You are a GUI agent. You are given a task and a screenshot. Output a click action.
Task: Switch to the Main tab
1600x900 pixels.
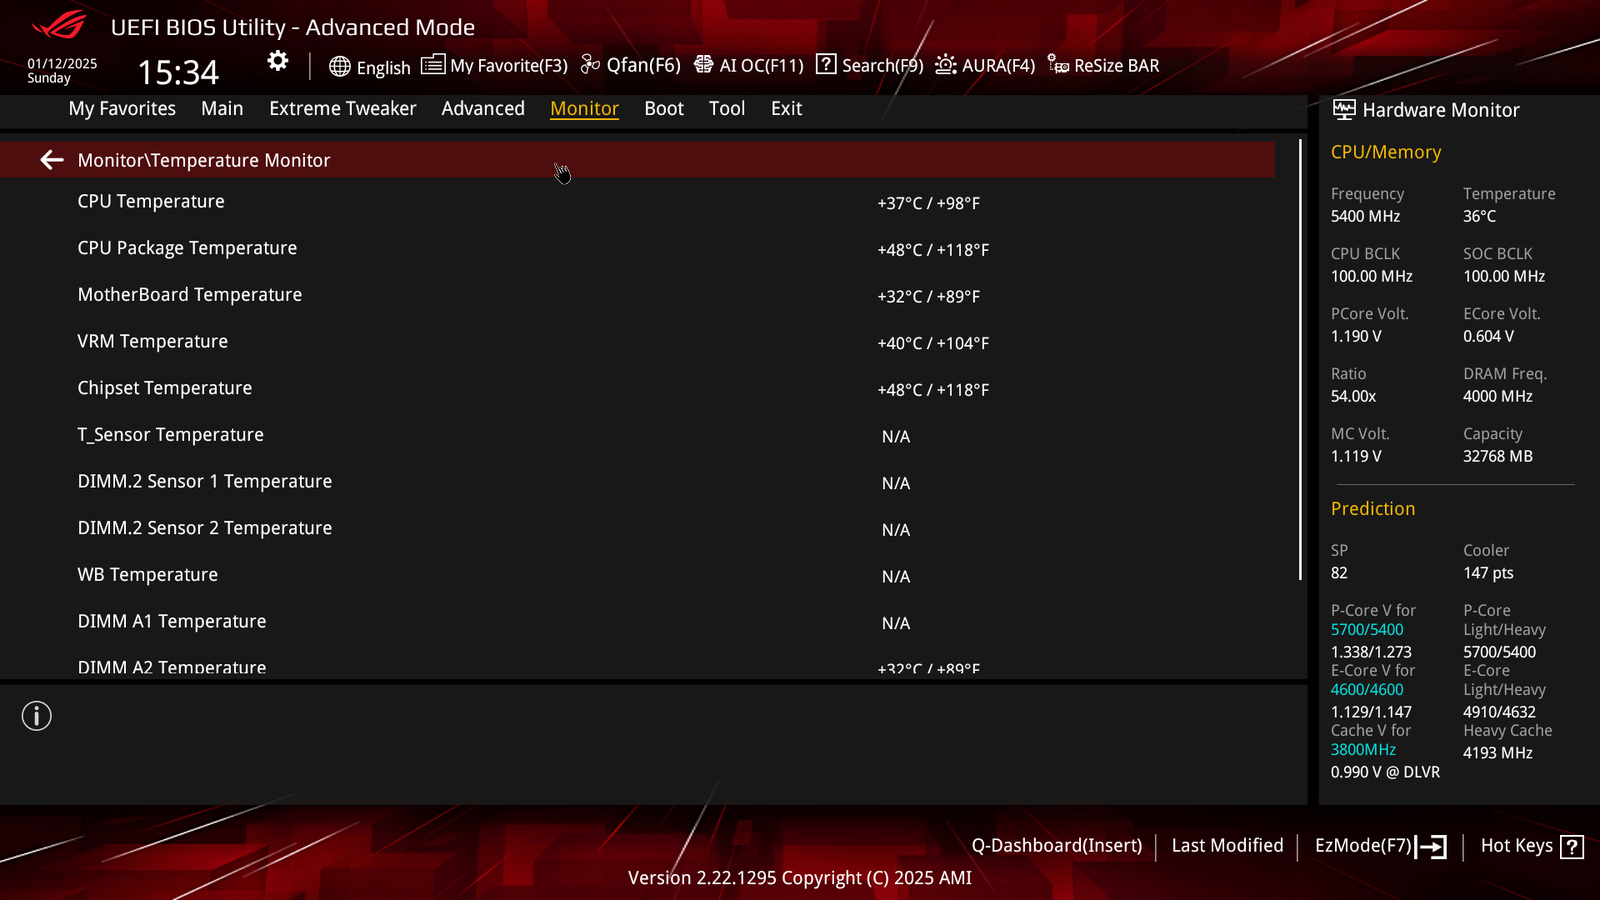222,108
